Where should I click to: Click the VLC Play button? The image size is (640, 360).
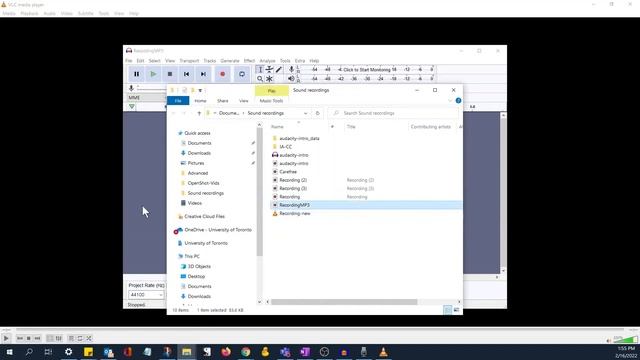click(x=6, y=338)
